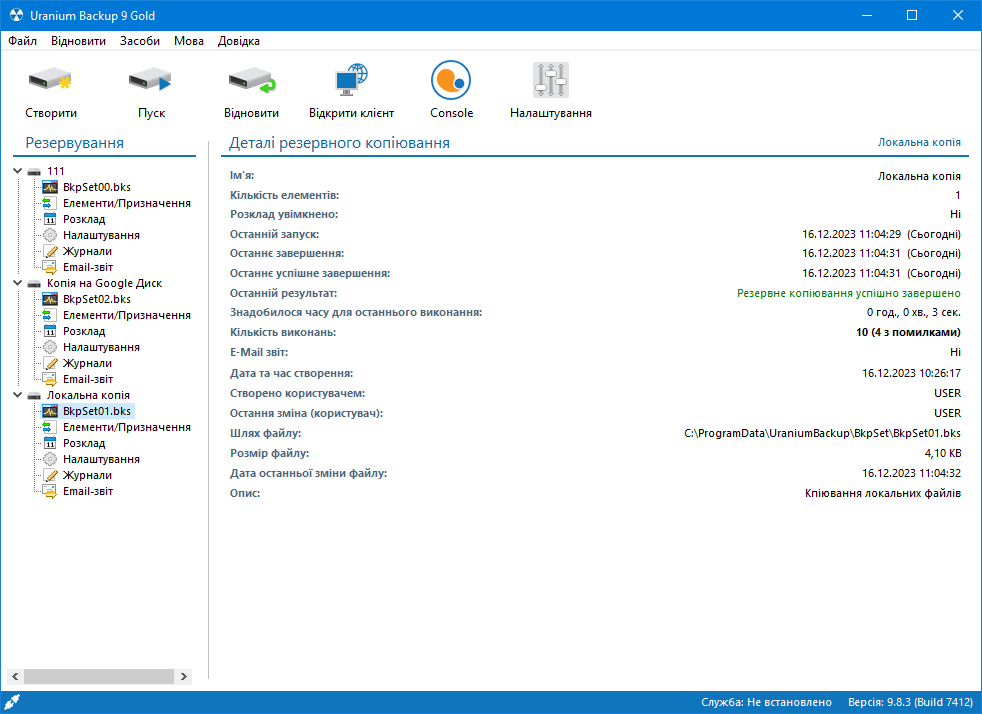Viewport: 982px width, 714px height.
Task: Click the '10 (4 з помилками)' executions value
Action: coord(908,332)
